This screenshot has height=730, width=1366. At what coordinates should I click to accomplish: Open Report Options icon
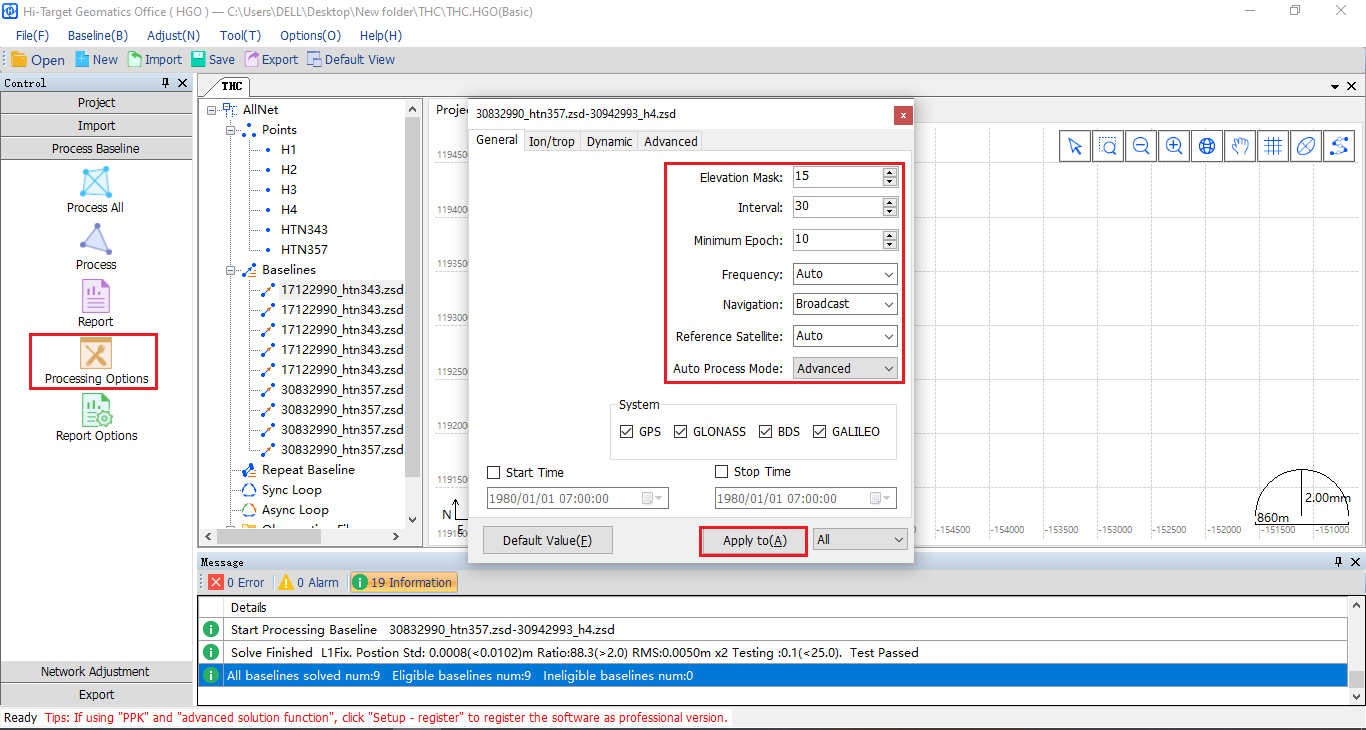coord(96,413)
